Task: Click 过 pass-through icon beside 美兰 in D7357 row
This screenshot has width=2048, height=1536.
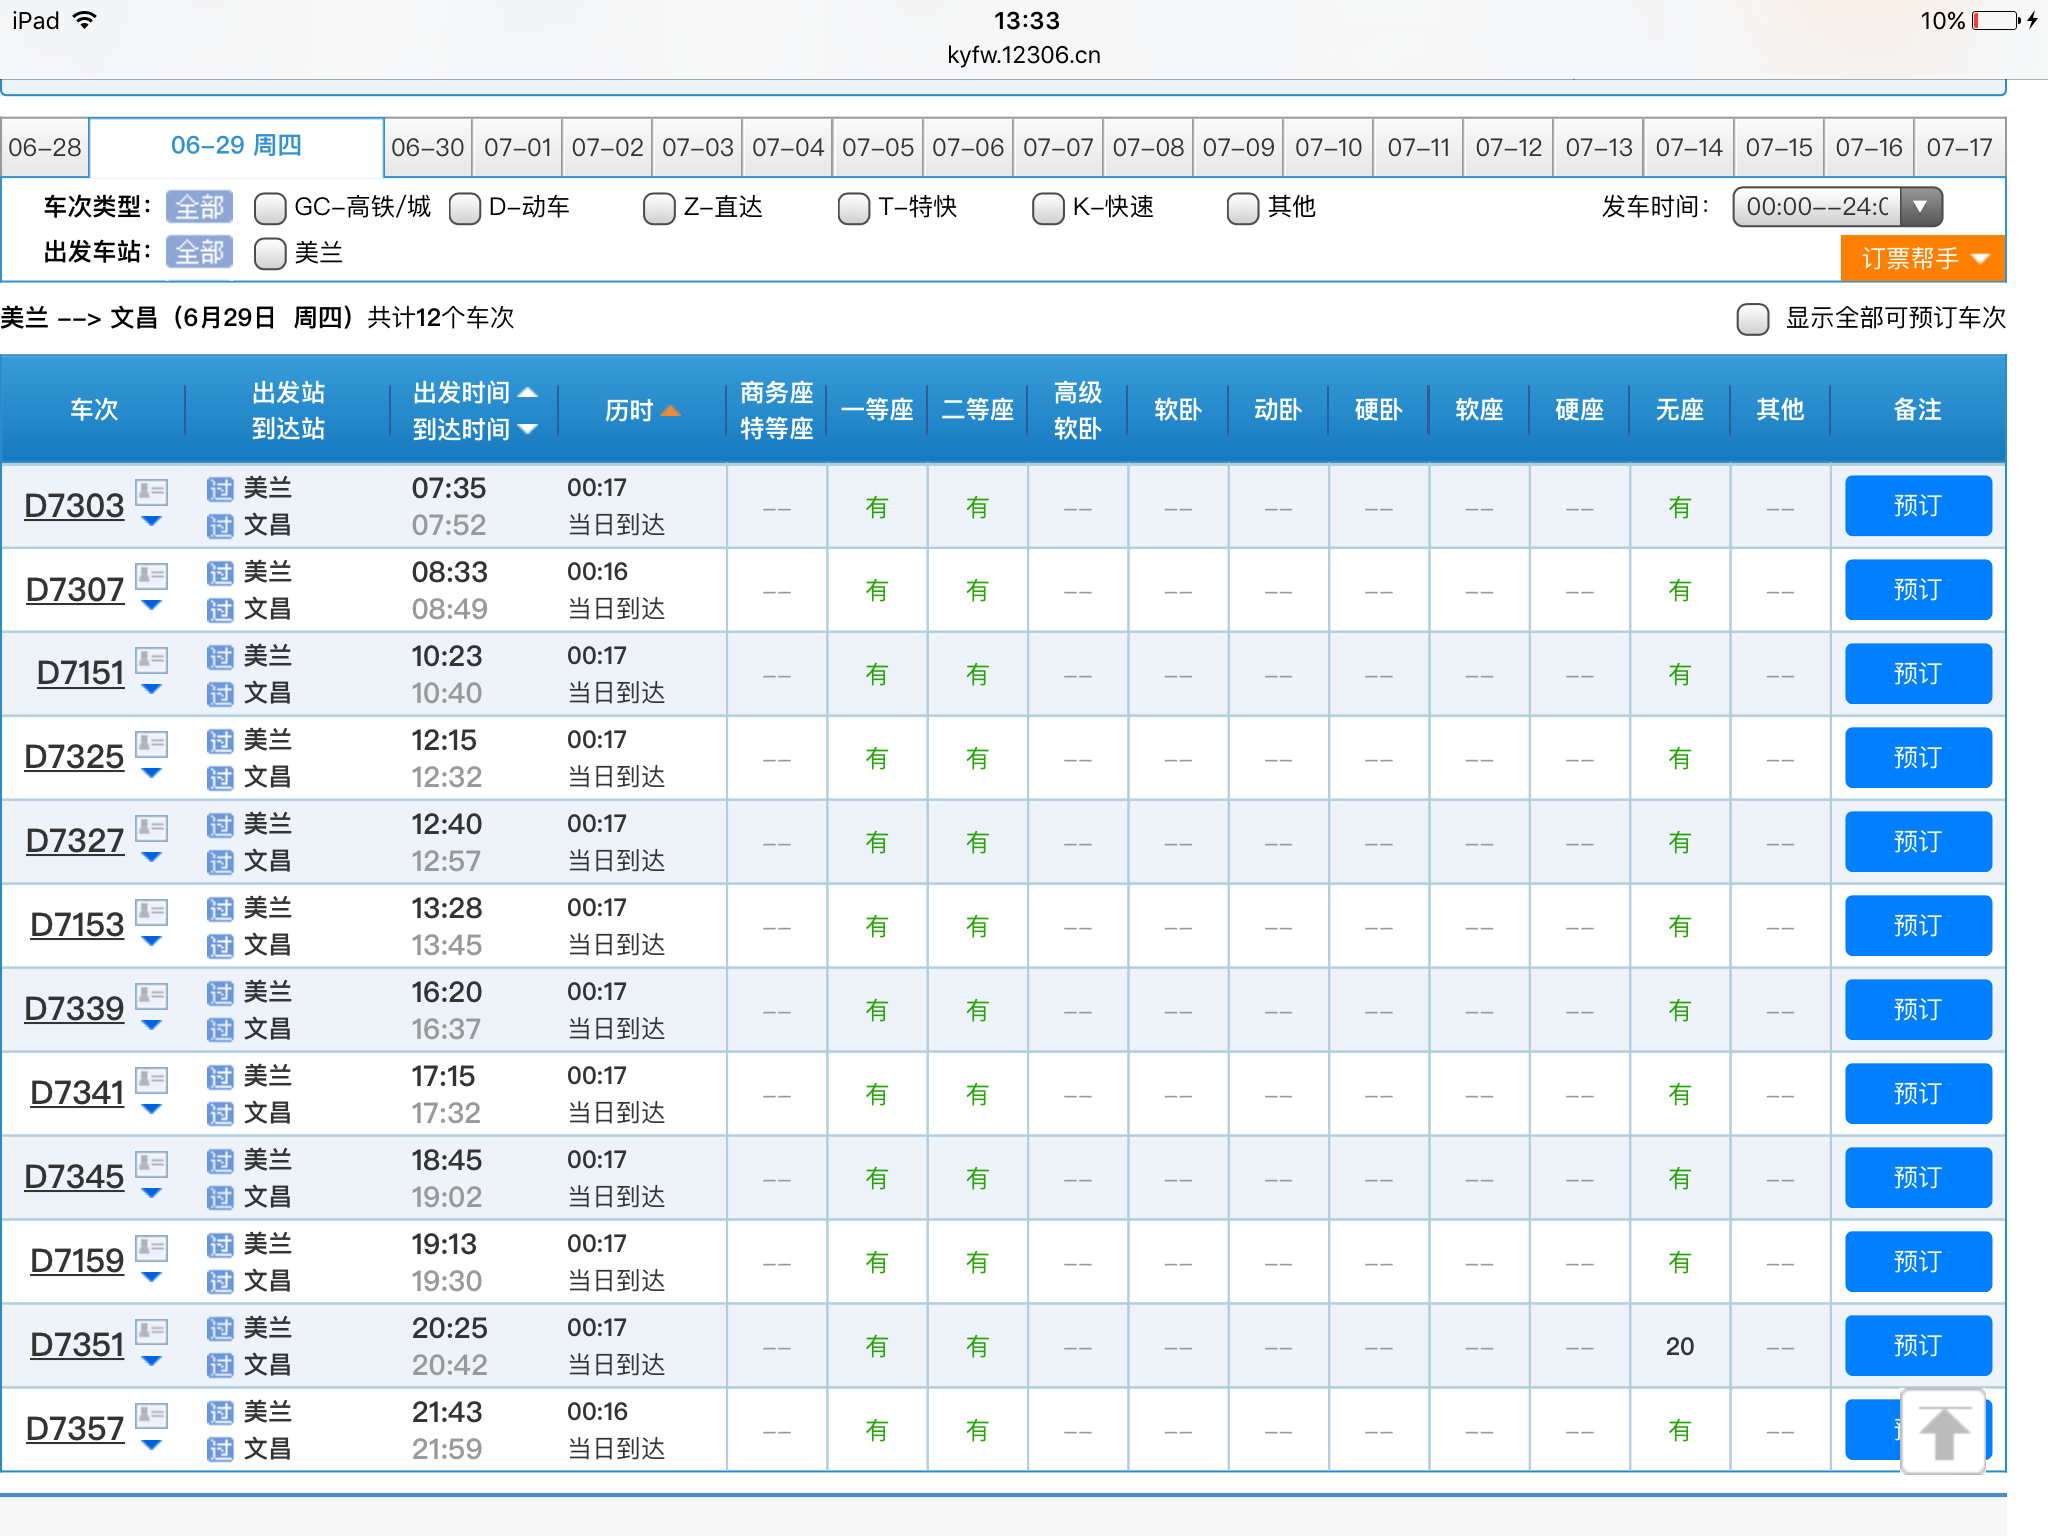Action: (220, 1413)
